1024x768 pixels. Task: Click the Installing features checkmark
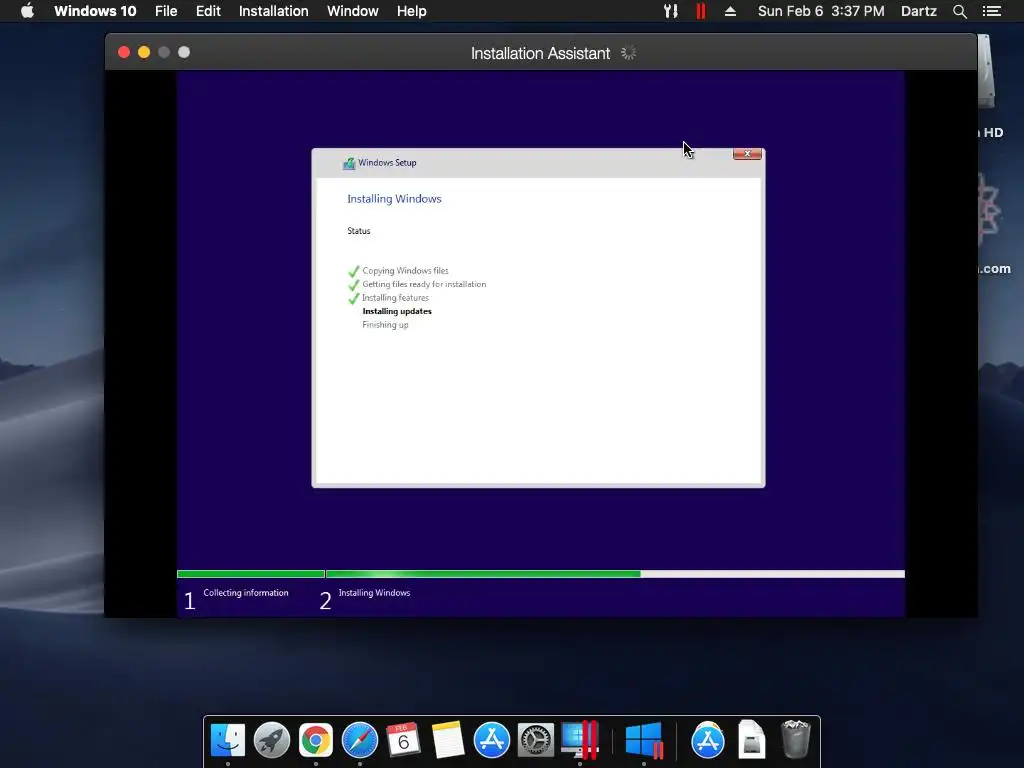(353, 298)
